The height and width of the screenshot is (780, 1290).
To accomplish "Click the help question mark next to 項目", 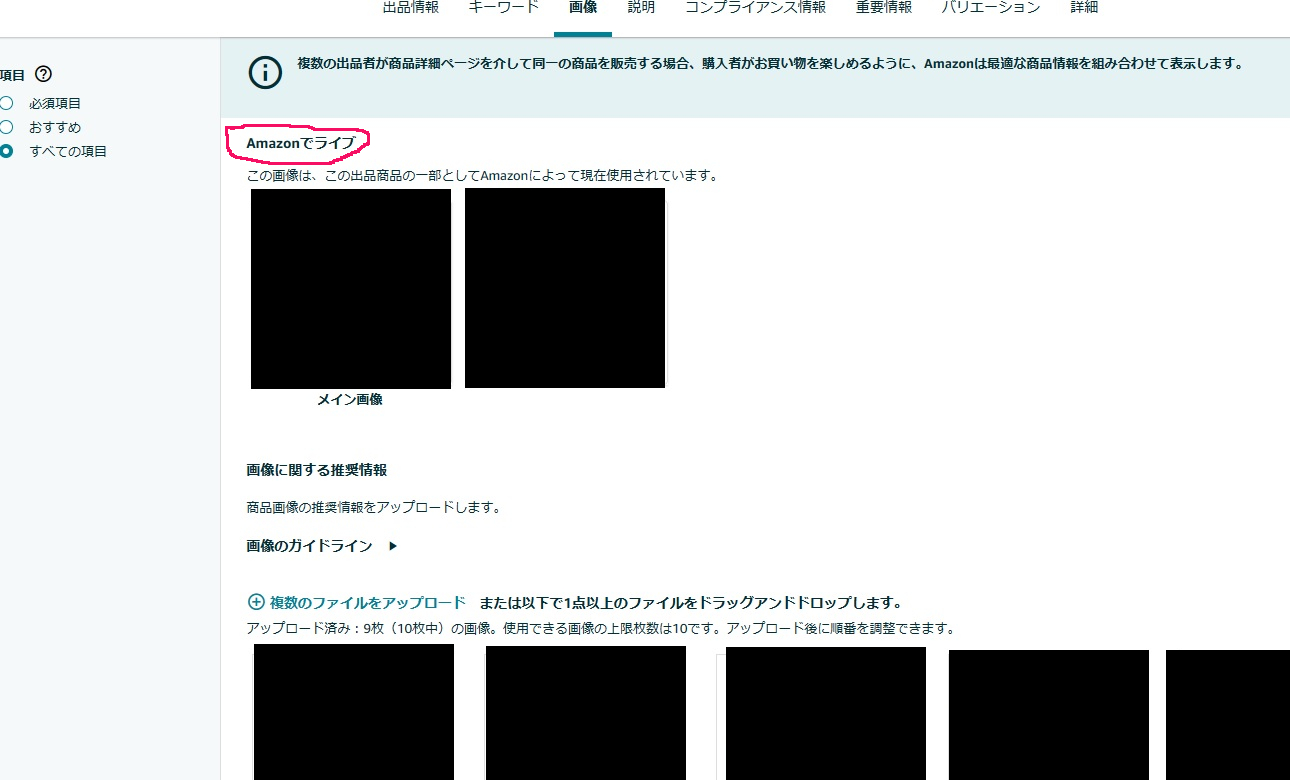I will click(x=42, y=73).
